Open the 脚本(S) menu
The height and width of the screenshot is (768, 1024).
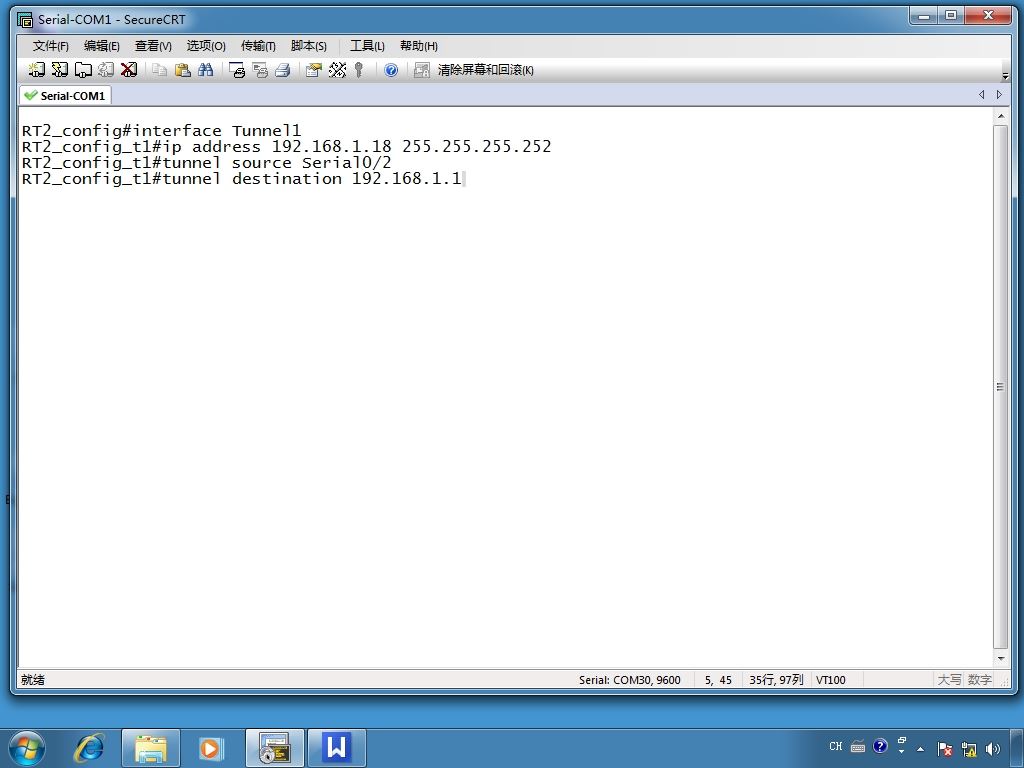coord(308,46)
